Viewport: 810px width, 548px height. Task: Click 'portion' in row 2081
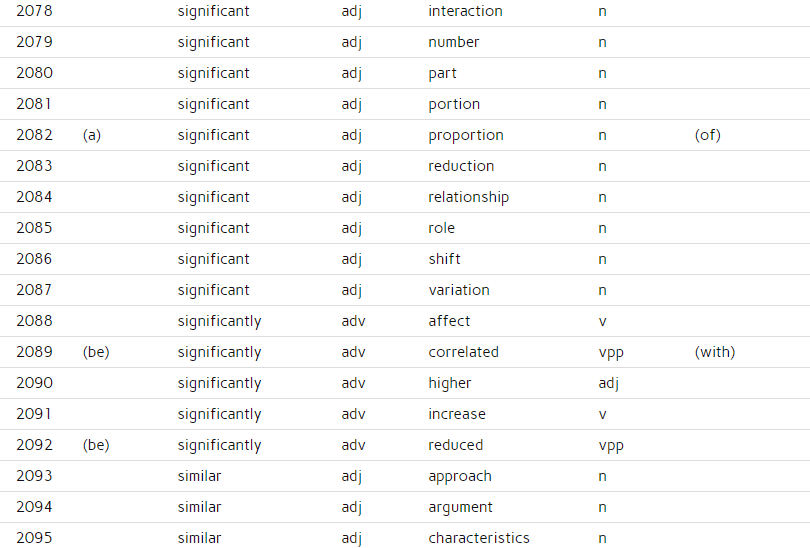tap(454, 104)
